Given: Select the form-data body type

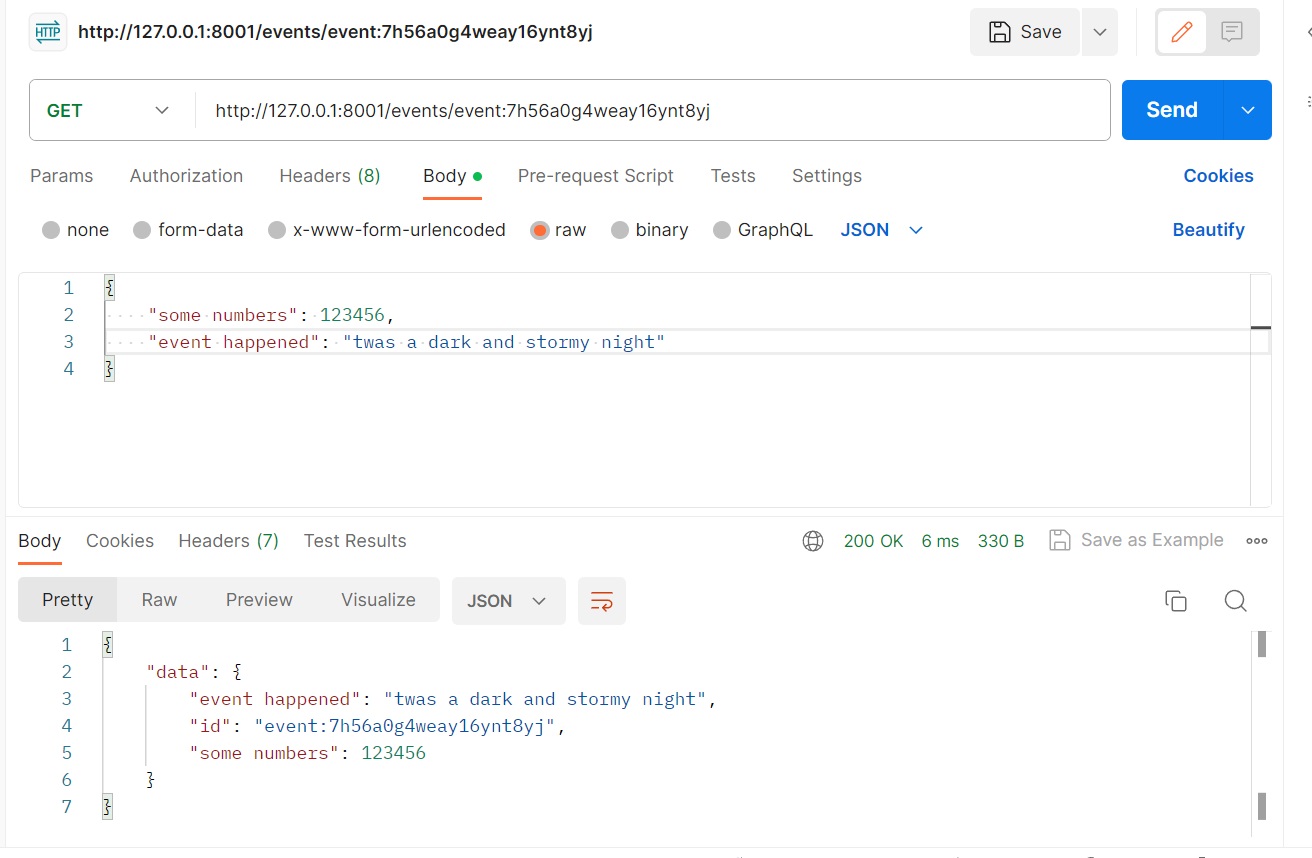Looking at the screenshot, I should coord(188,230).
